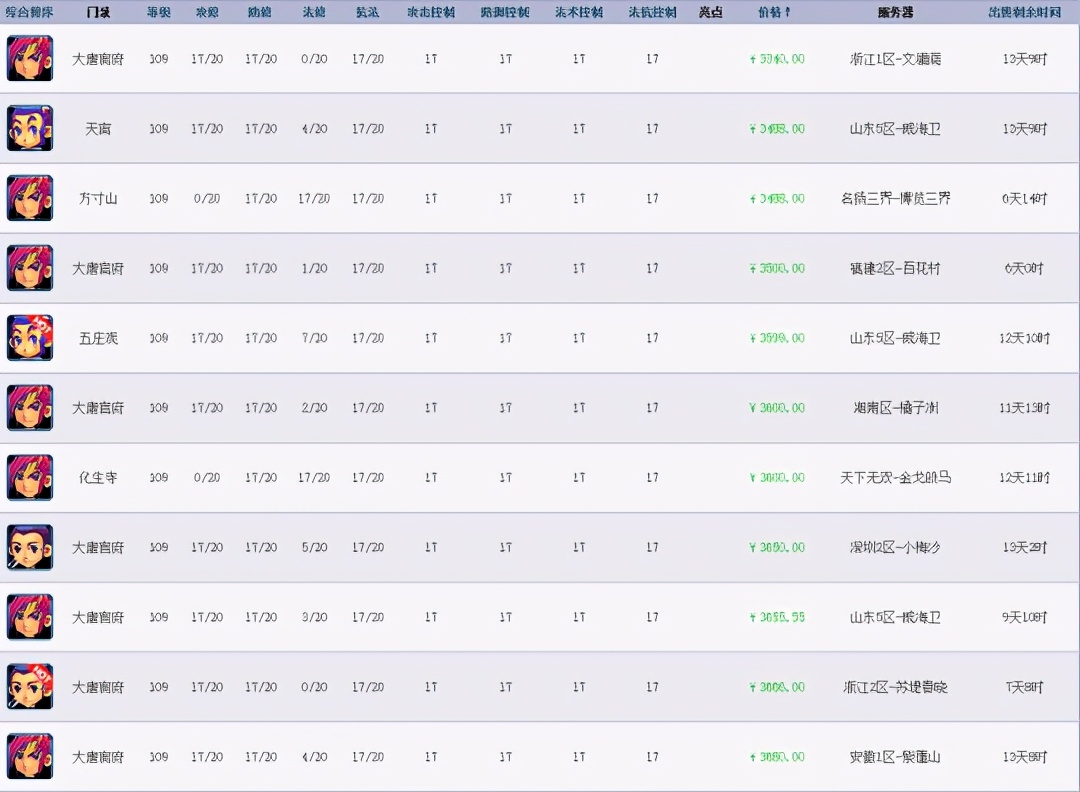Open the 天宫 character avatar
Image resolution: width=1080 pixels, height=792 pixels.
click(30, 128)
